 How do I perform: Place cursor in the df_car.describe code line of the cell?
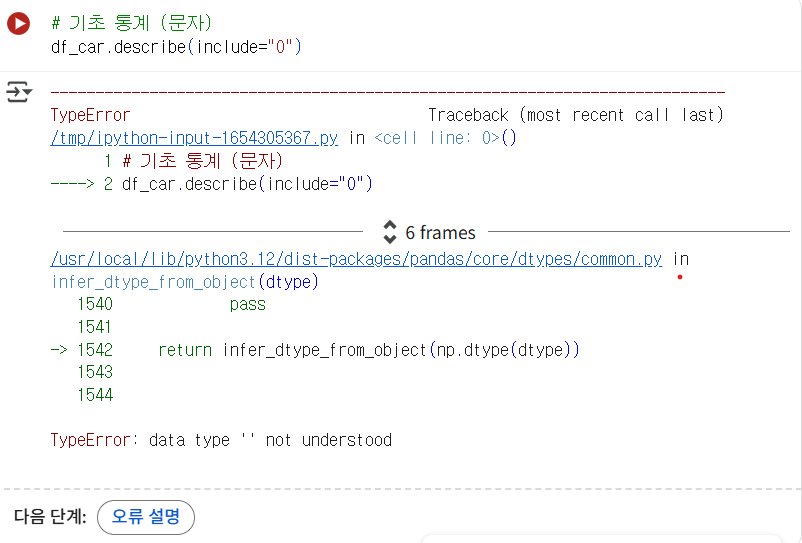(x=176, y=47)
